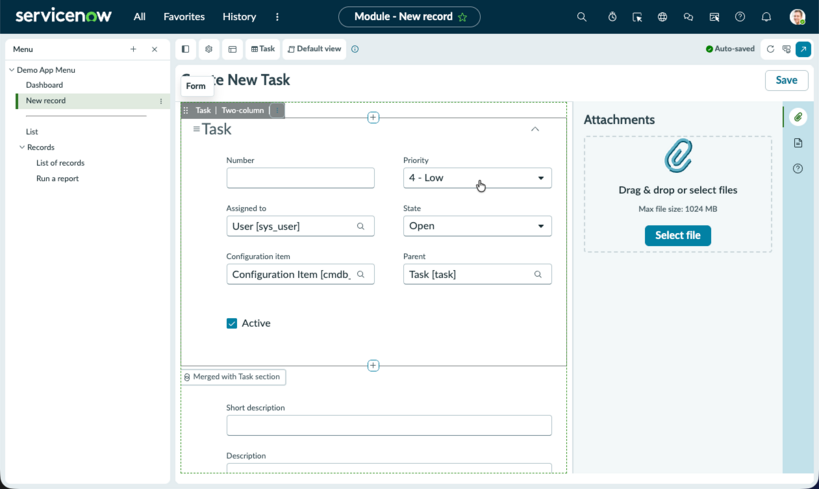The height and width of the screenshot is (489, 819).
Task: Select New record in the menu tree
Action: [45, 101]
